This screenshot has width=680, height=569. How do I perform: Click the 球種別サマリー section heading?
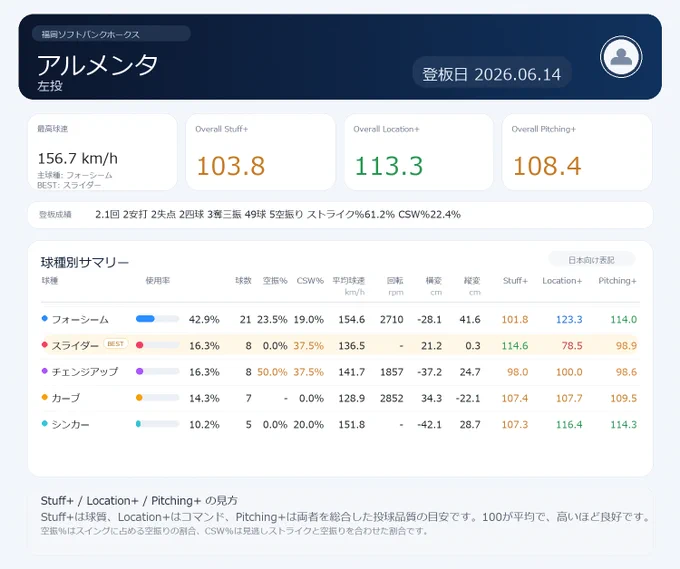[85, 262]
